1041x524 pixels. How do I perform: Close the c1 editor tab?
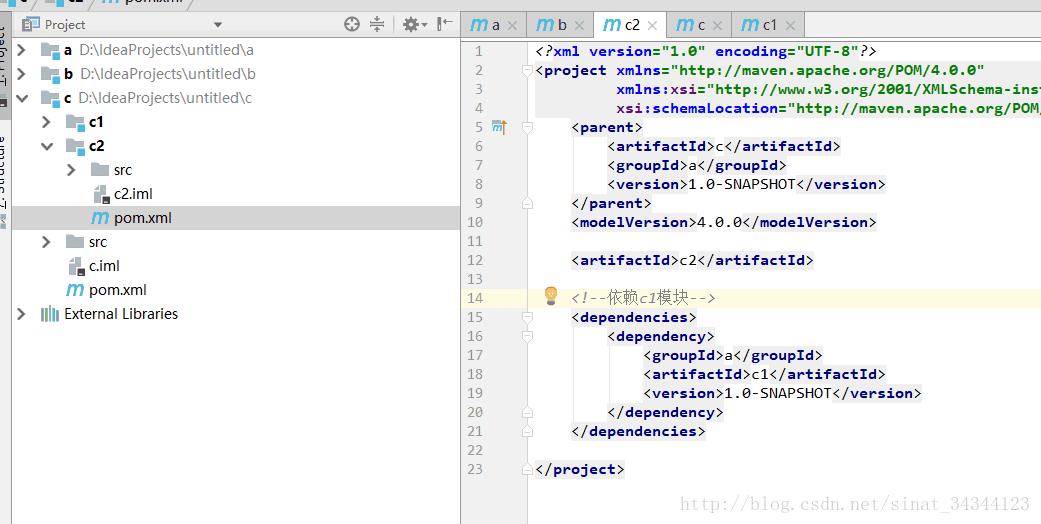[x=790, y=26]
